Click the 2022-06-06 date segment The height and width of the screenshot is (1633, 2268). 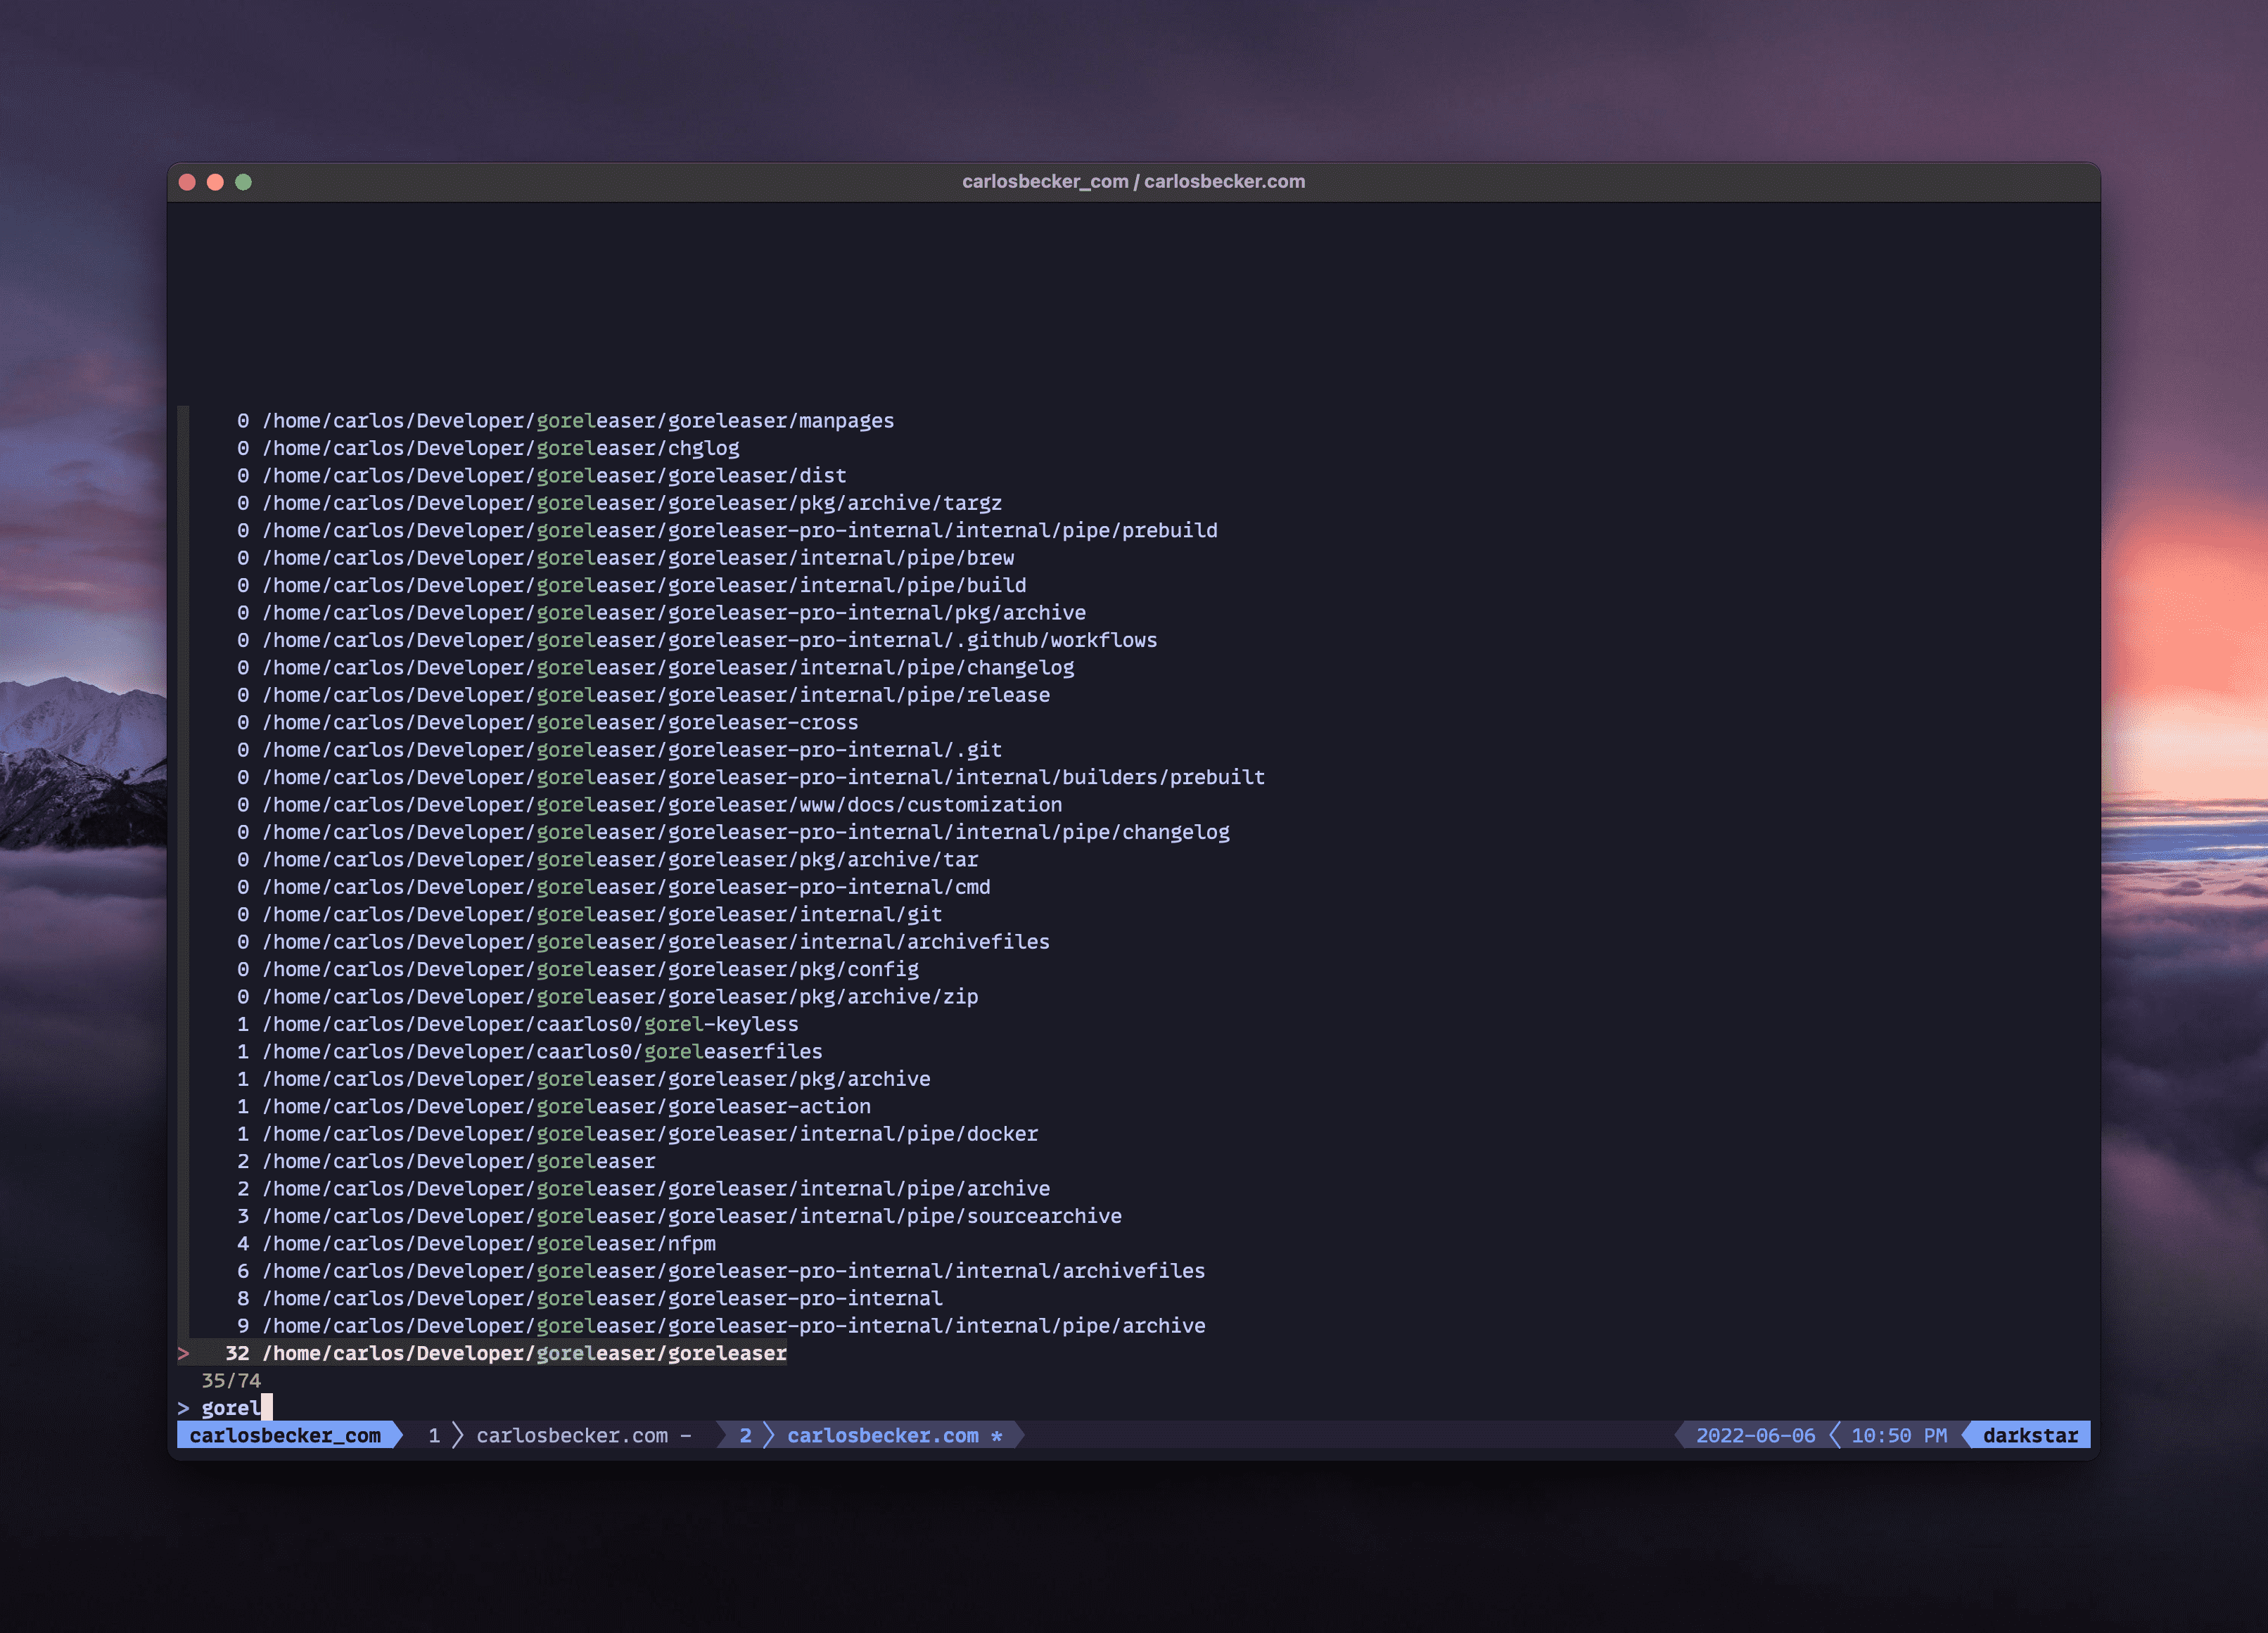[1756, 1435]
